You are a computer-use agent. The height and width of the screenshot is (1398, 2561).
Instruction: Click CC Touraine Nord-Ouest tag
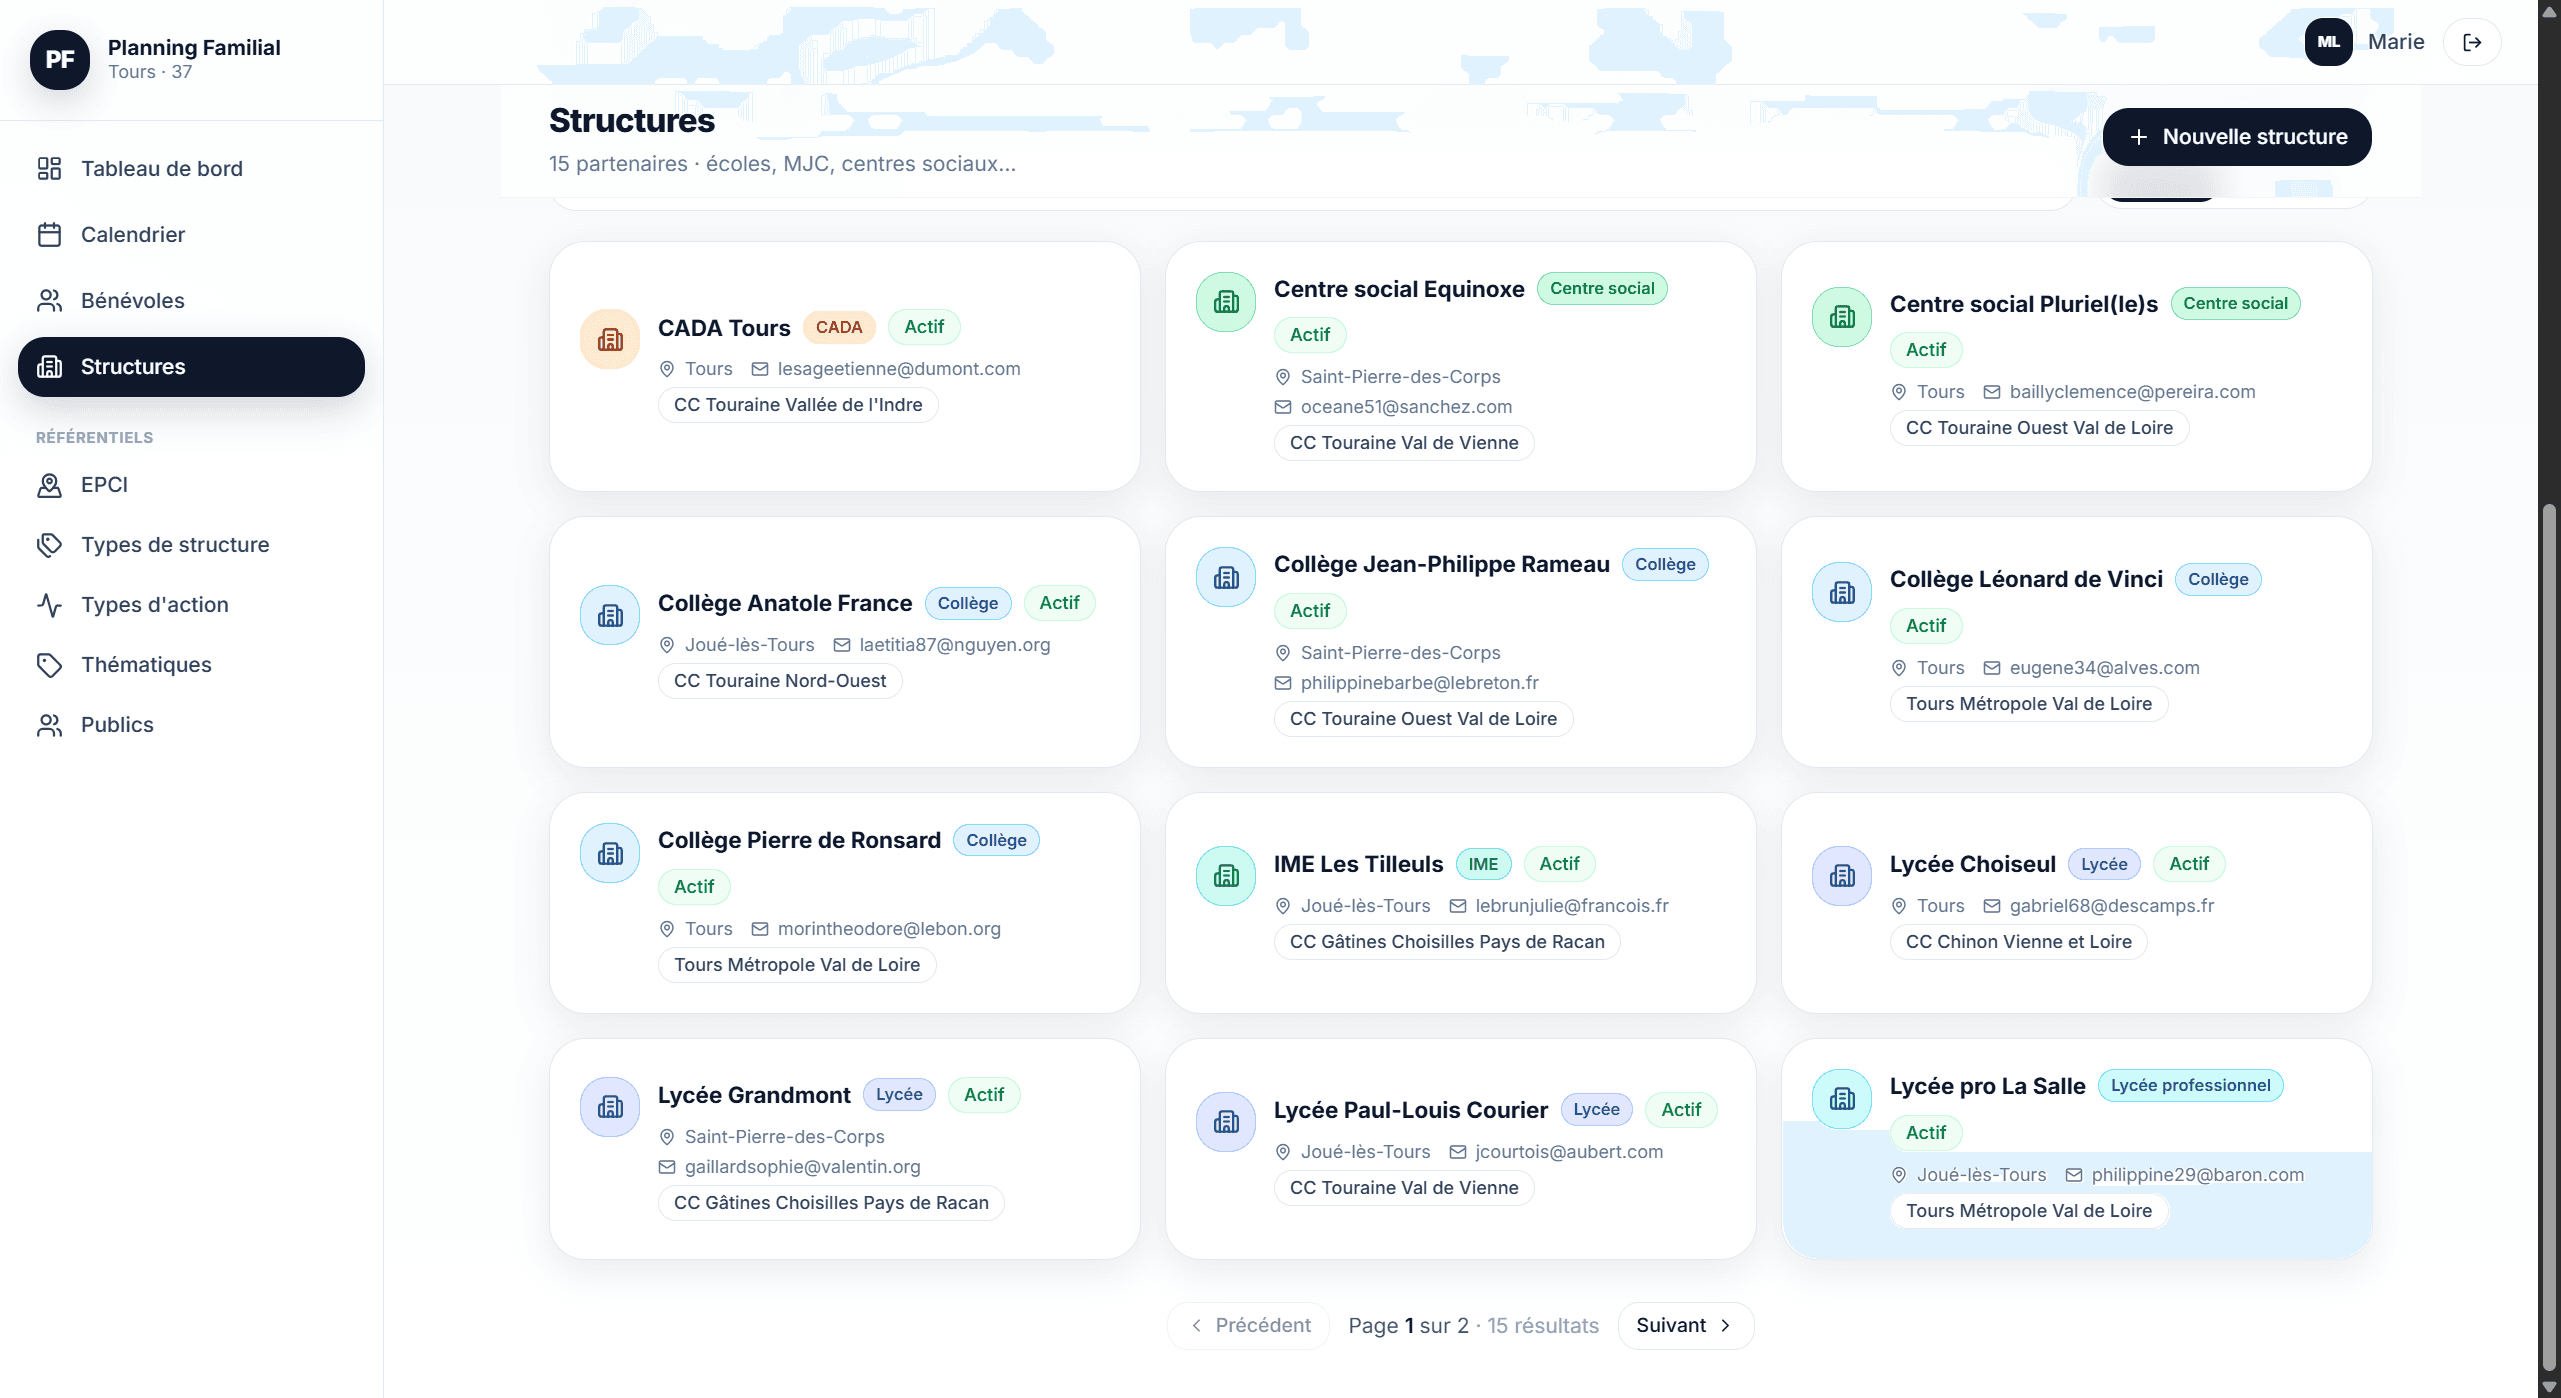click(780, 681)
